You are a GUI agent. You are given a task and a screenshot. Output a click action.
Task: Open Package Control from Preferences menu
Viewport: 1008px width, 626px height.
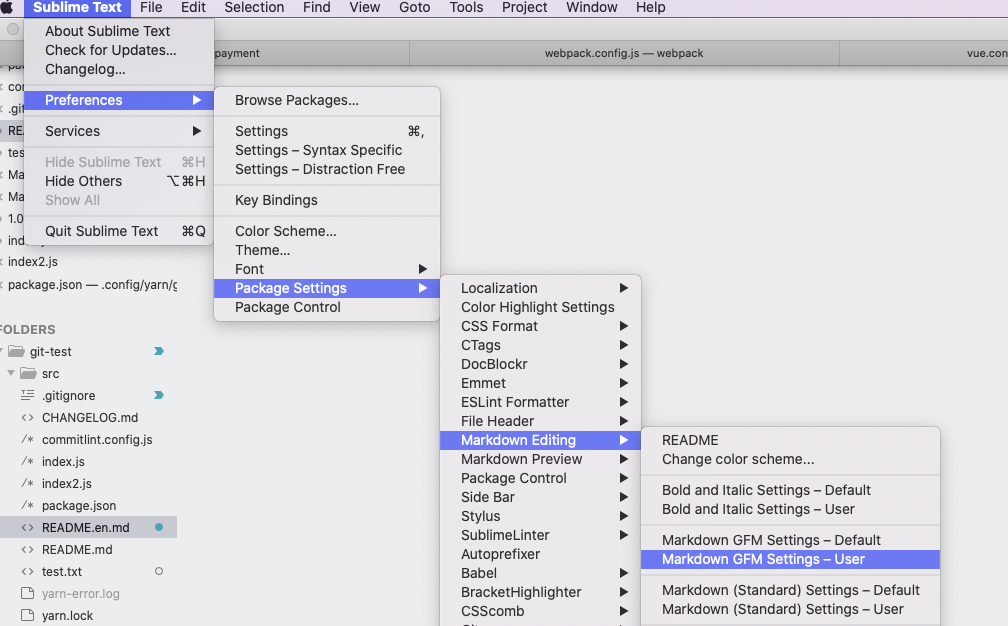(286, 307)
